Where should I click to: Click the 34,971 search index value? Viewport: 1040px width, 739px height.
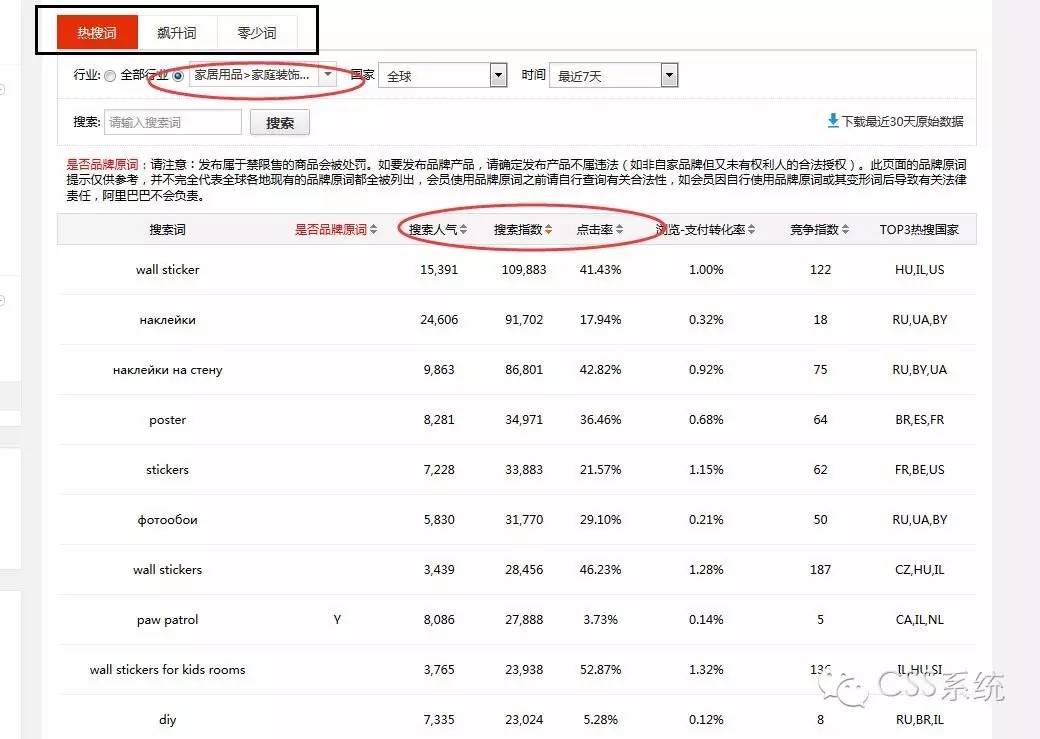tap(524, 420)
